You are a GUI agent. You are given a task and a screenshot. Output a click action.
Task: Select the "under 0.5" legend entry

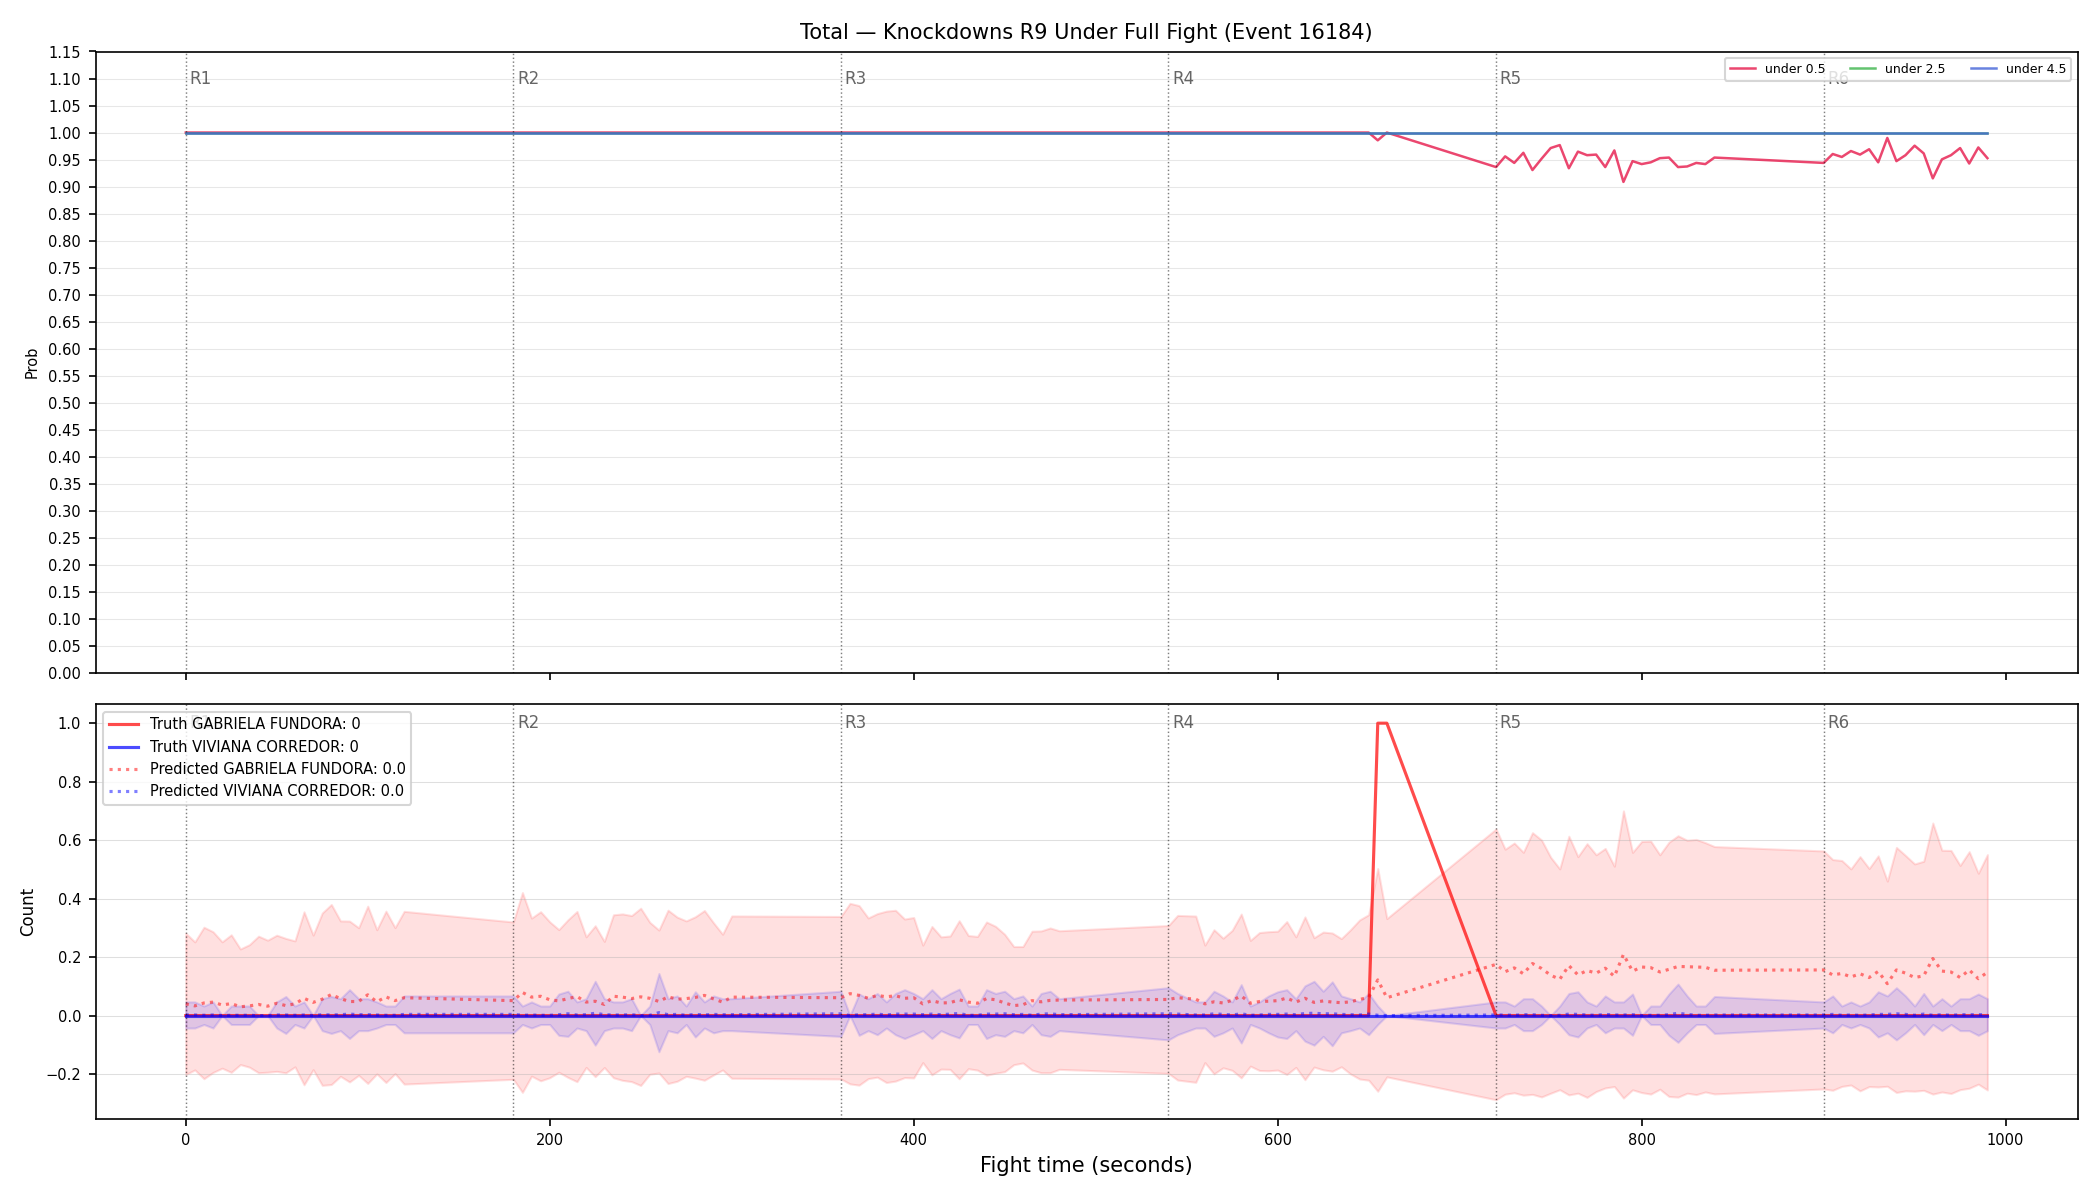pos(1778,69)
